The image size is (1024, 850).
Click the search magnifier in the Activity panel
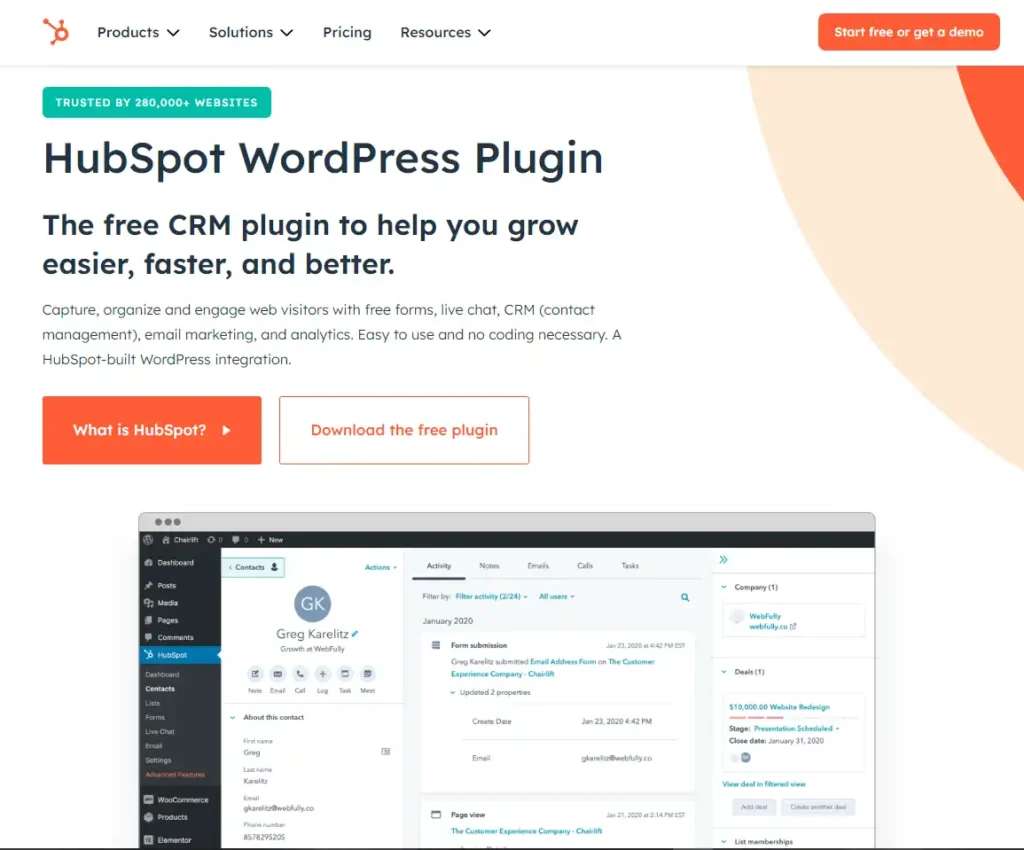click(x=684, y=596)
